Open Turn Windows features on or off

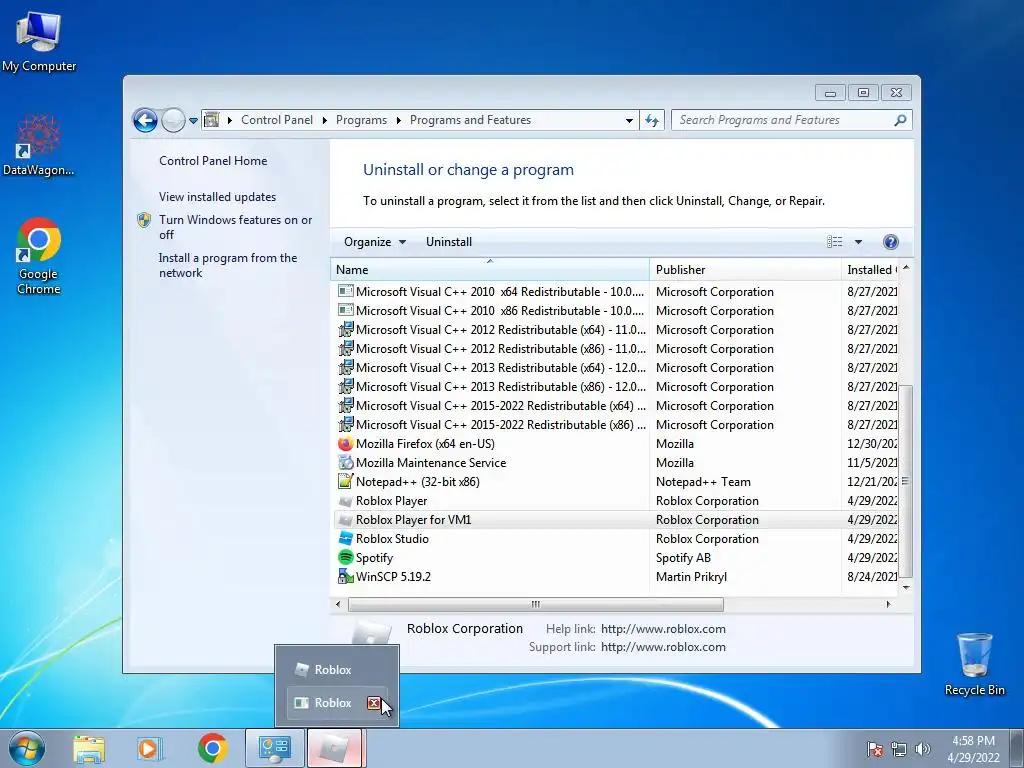click(x=235, y=227)
